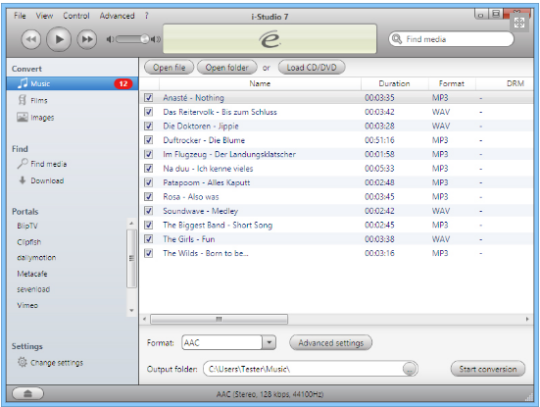This screenshot has width=540, height=407.
Task: Uncheck Anasté - Nothing checkbox
Action: 148,98
